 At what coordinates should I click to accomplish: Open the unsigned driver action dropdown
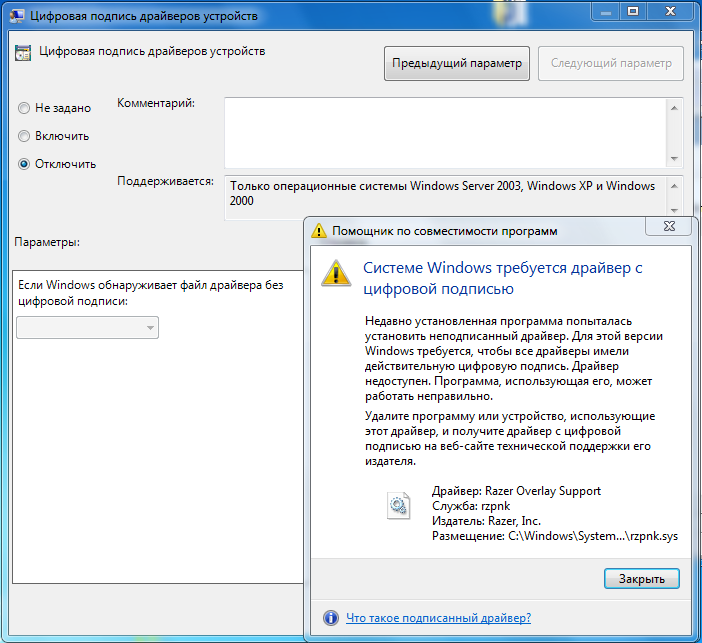(x=87, y=328)
